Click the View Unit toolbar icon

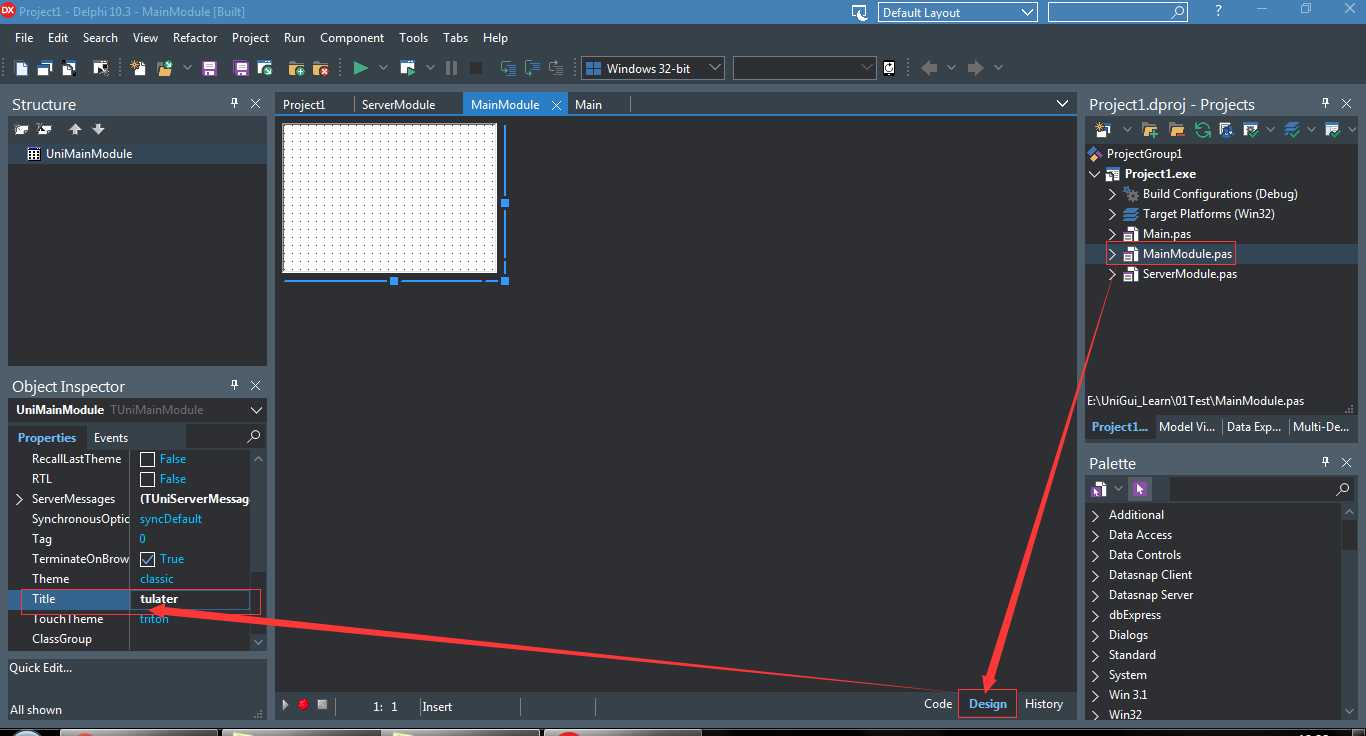pyautogui.click(x=22, y=68)
